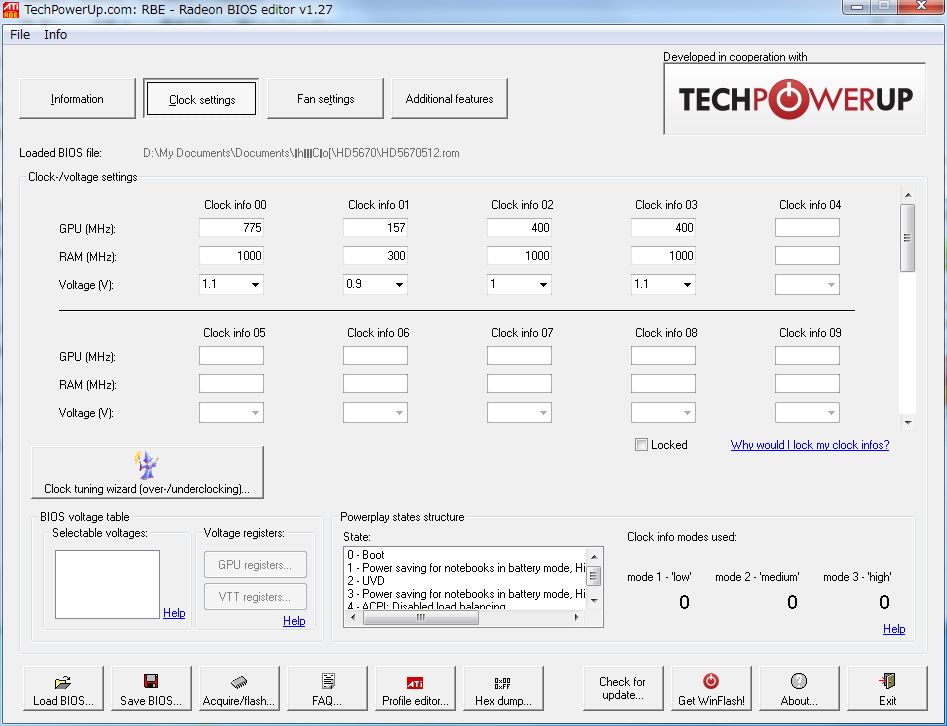The height and width of the screenshot is (726, 947).
Task: Click the GPU MHz field of Clock info 02
Action: (519, 228)
